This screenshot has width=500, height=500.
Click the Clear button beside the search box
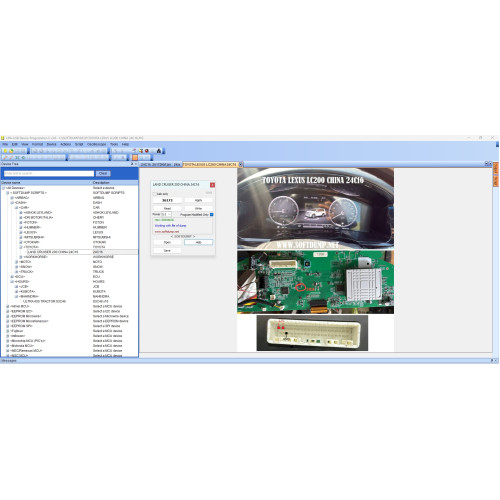103,173
